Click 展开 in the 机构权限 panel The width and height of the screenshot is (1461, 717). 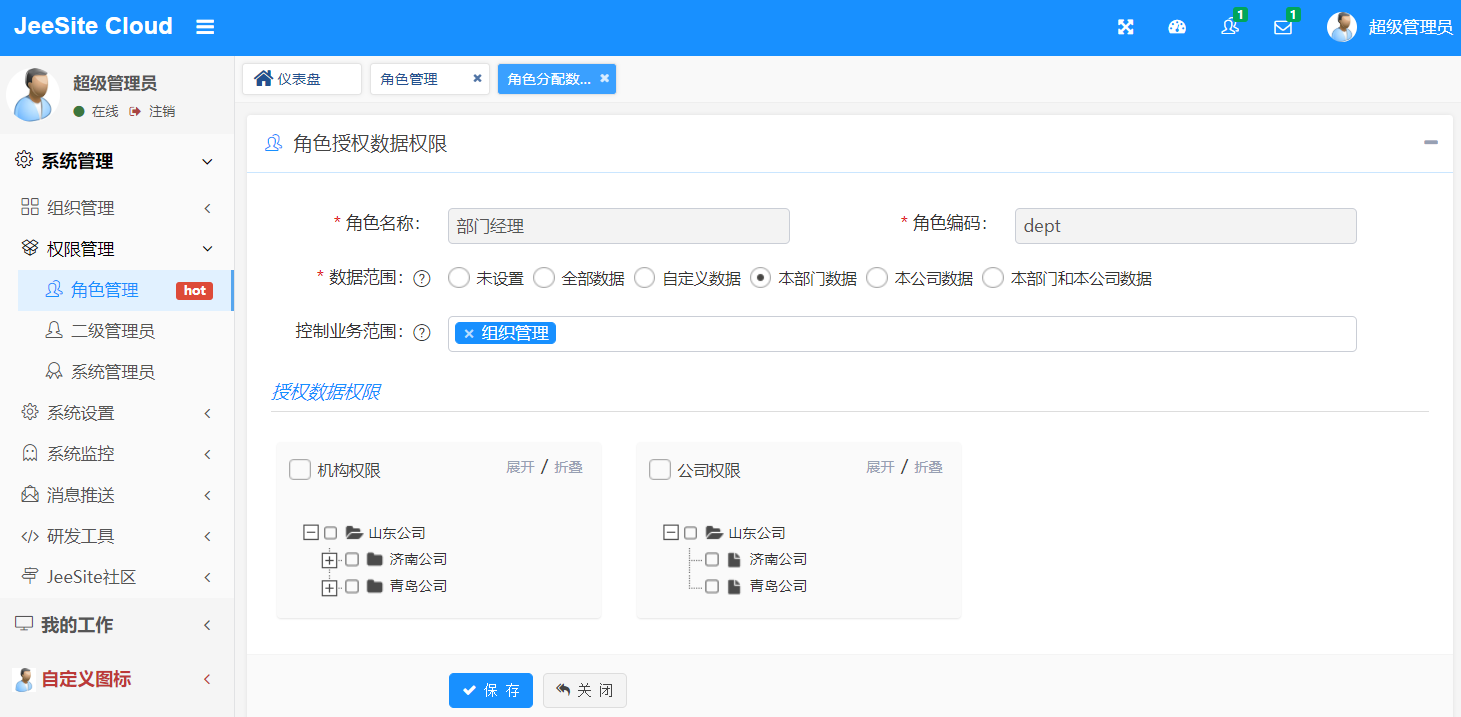pyautogui.click(x=520, y=467)
